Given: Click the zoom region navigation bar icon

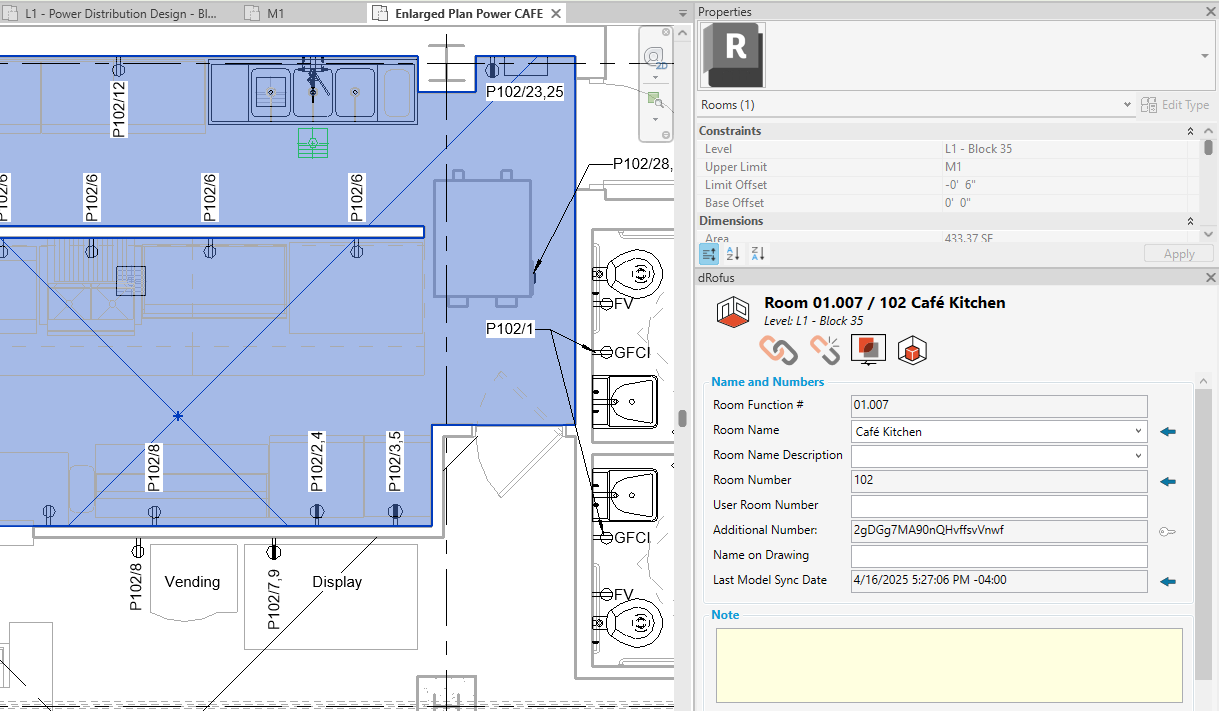Looking at the screenshot, I should click(x=655, y=100).
